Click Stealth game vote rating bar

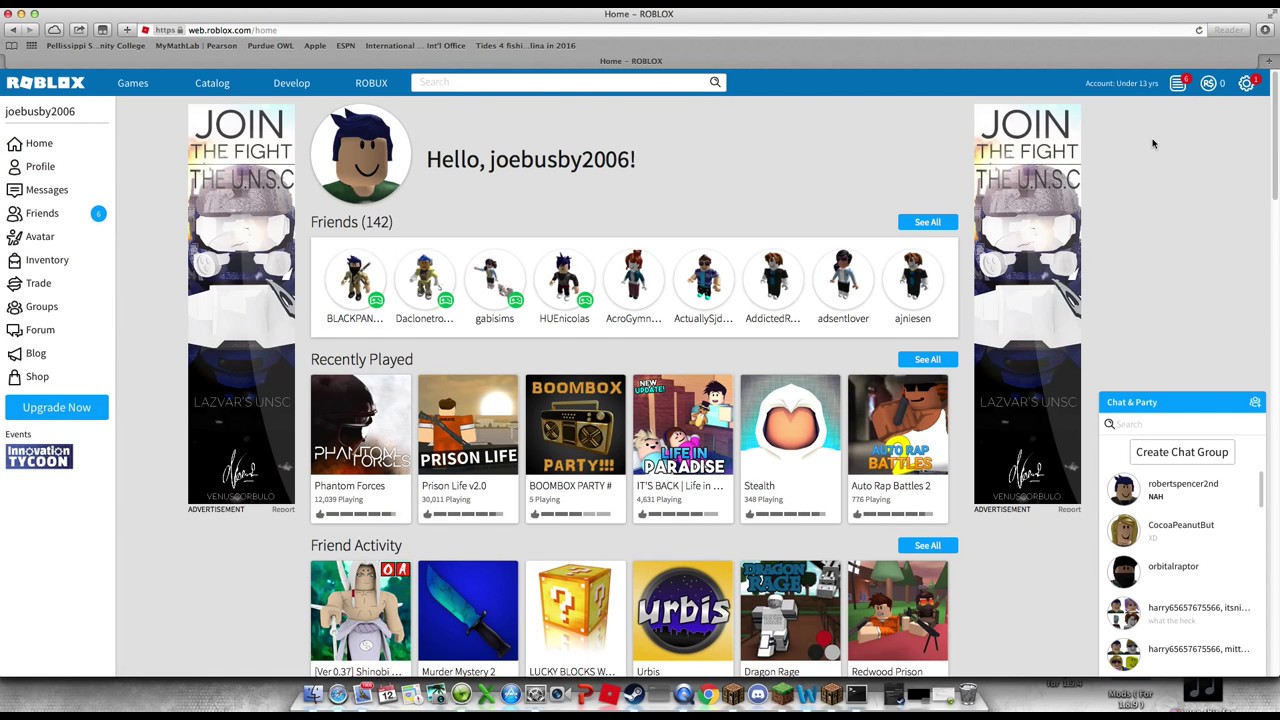(x=791, y=514)
